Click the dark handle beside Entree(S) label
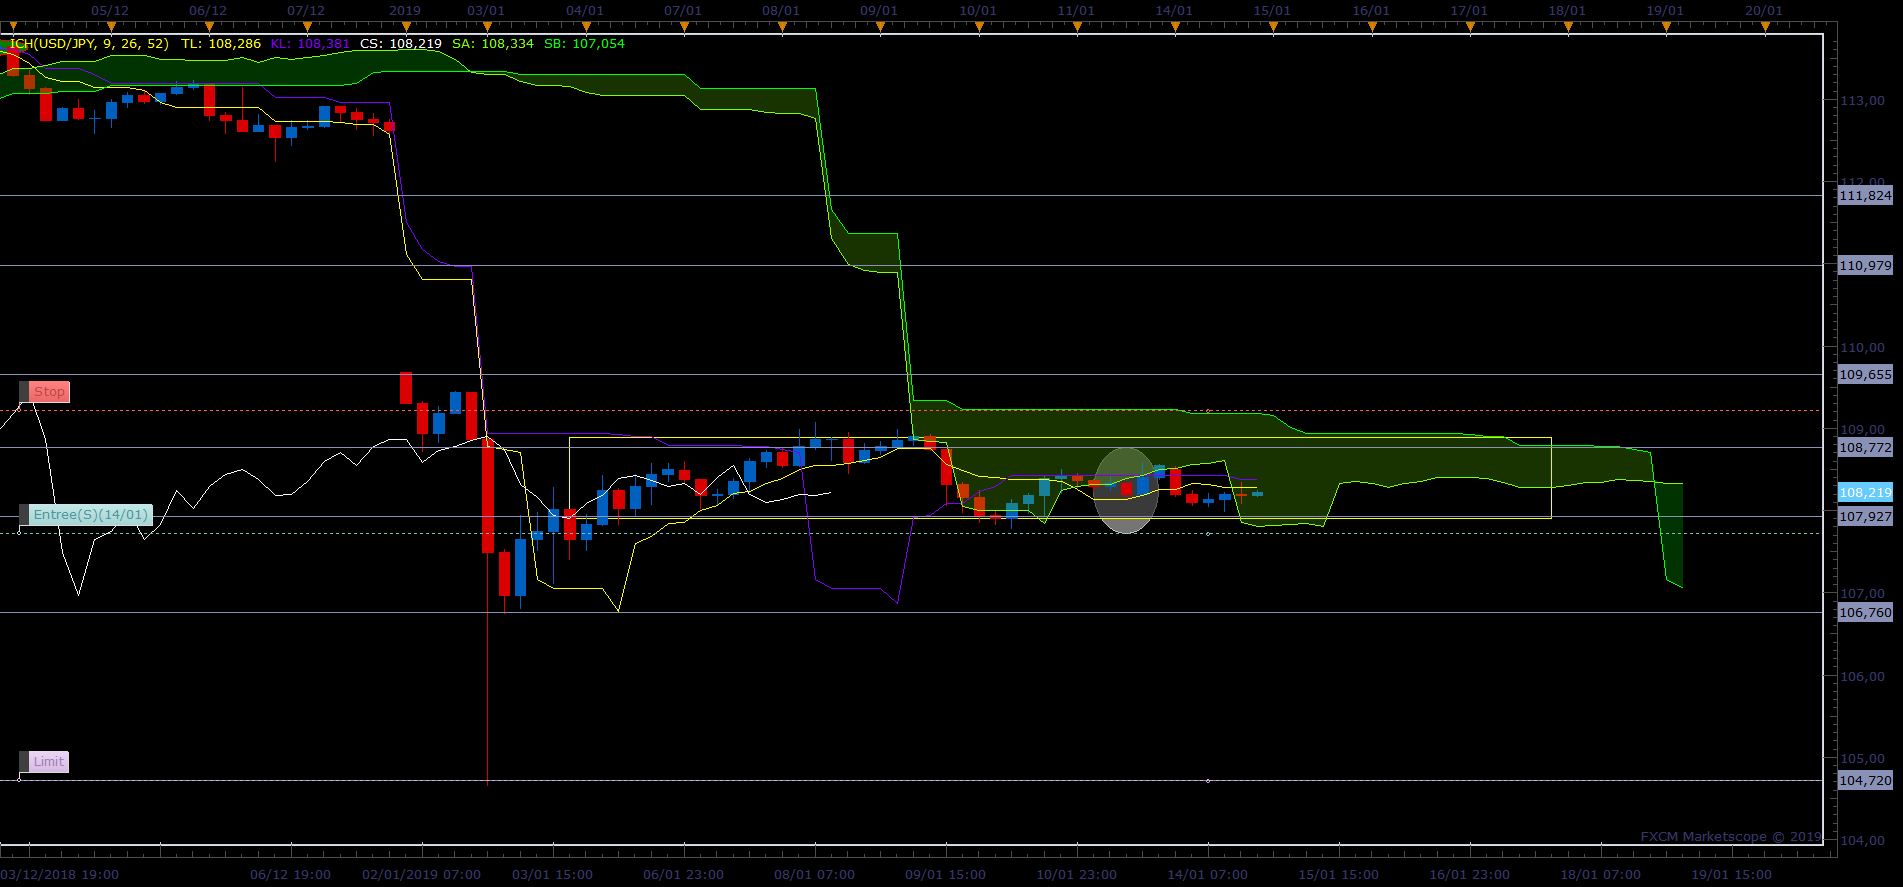Screen dimensions: 1903x887 24,515
